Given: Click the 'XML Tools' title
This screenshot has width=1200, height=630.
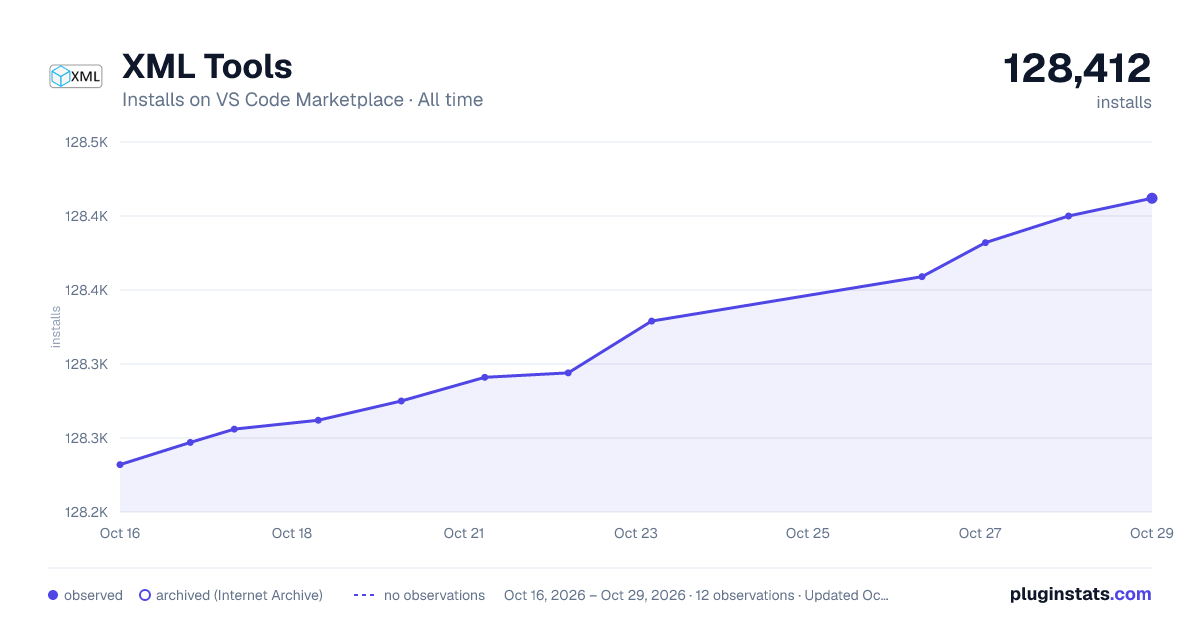Looking at the screenshot, I should 207,66.
